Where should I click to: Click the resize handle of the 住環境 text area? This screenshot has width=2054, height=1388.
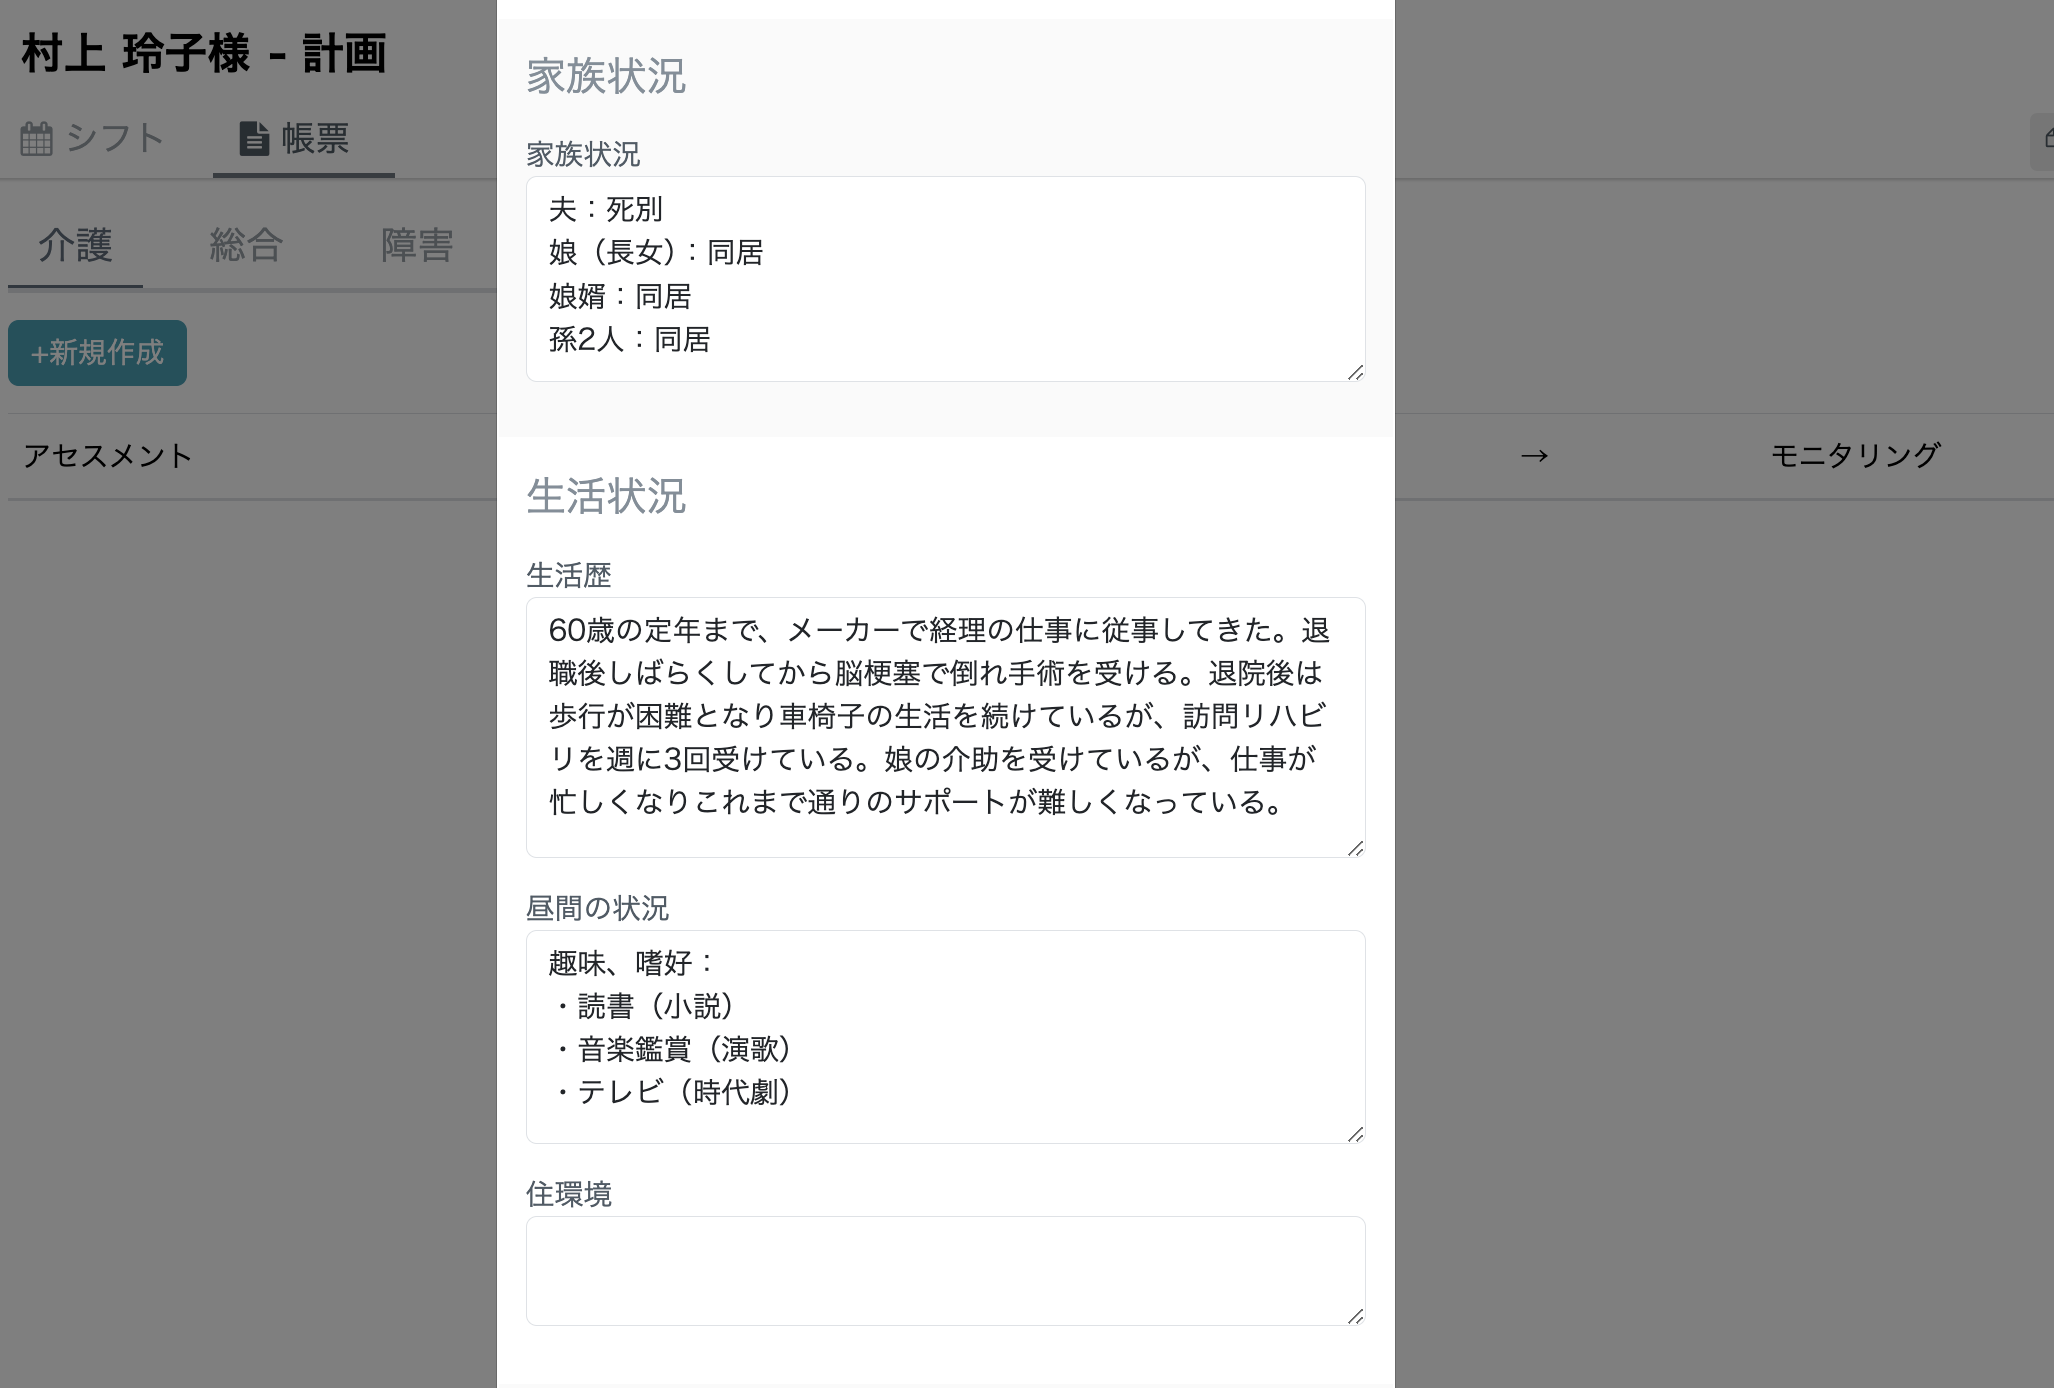pos(1355,1318)
